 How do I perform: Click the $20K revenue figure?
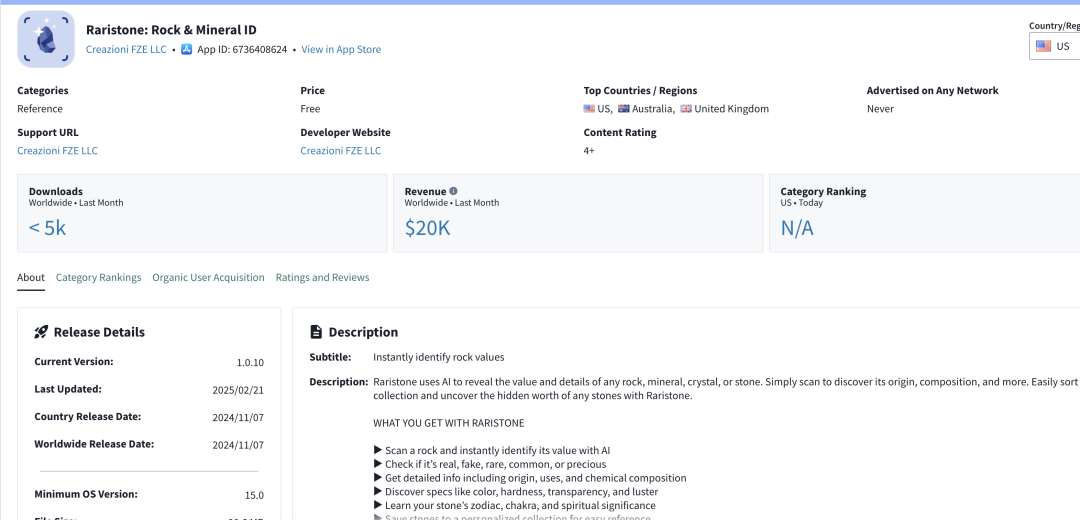coord(427,228)
